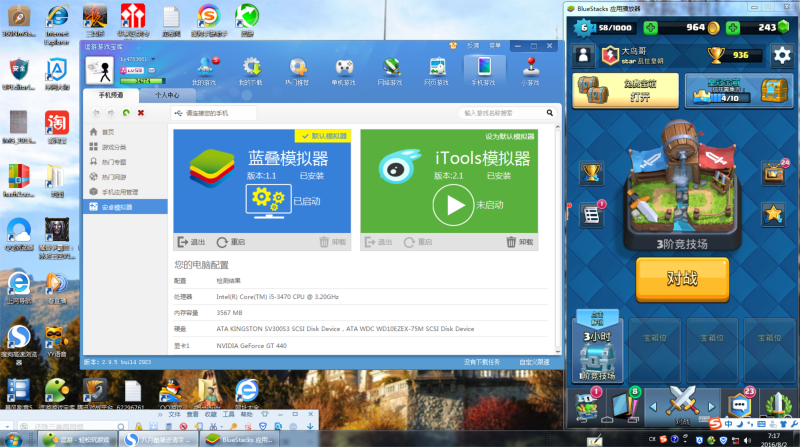Click the previous arrow beside crossed swords

tap(653, 407)
